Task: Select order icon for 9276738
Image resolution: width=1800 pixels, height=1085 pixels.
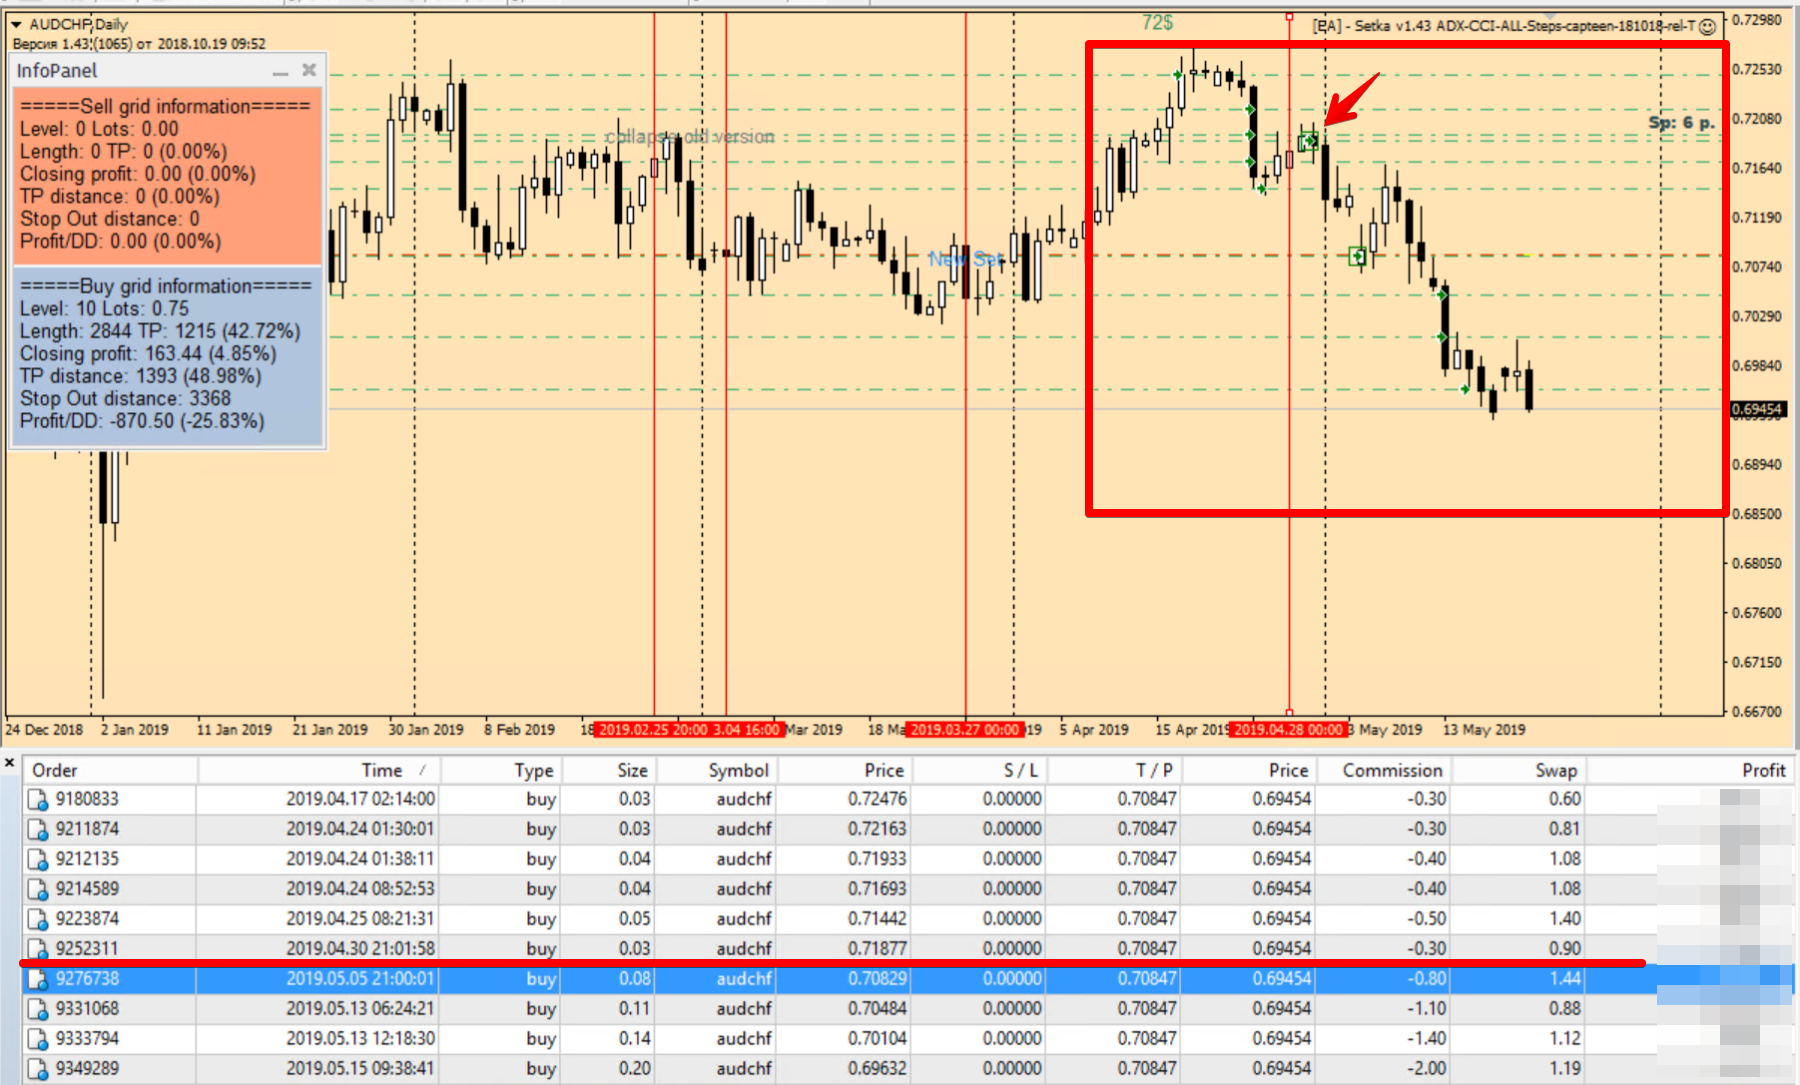Action: 38,980
